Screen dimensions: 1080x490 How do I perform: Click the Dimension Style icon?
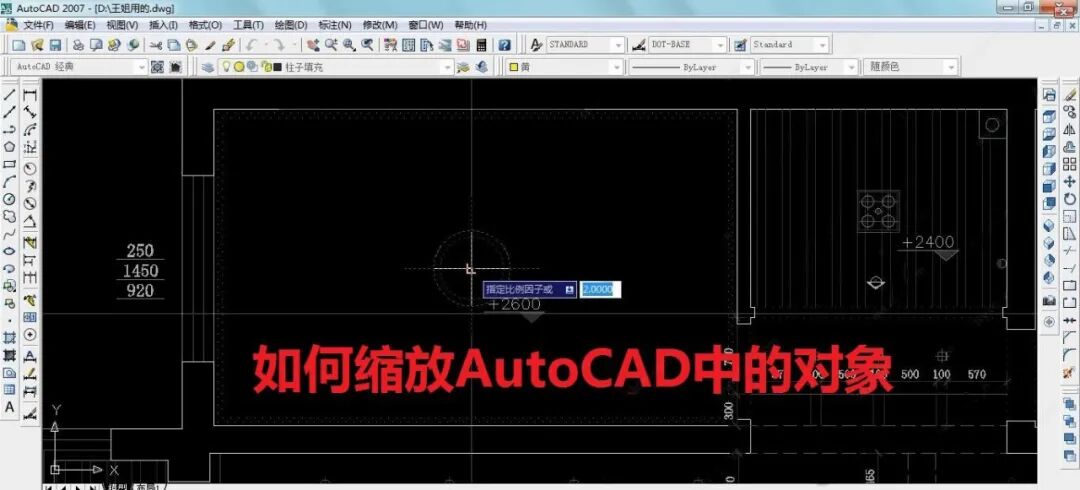tap(639, 45)
